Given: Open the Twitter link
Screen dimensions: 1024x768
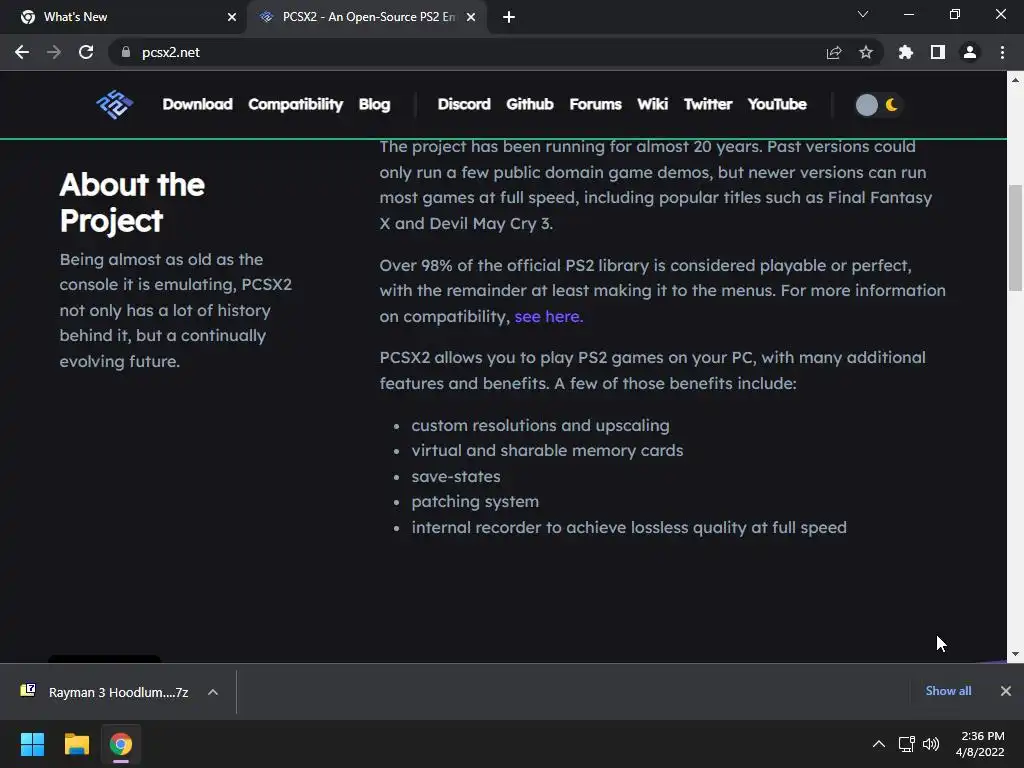Looking at the screenshot, I should pos(708,104).
